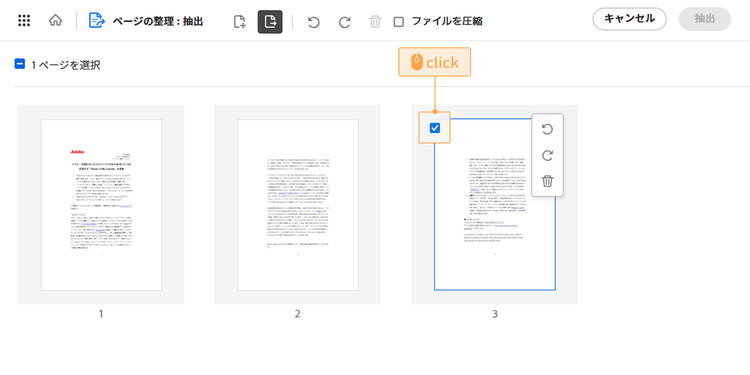The image size is (750, 375).
Task: Select the extract pages toolbar icon
Action: pos(270,22)
